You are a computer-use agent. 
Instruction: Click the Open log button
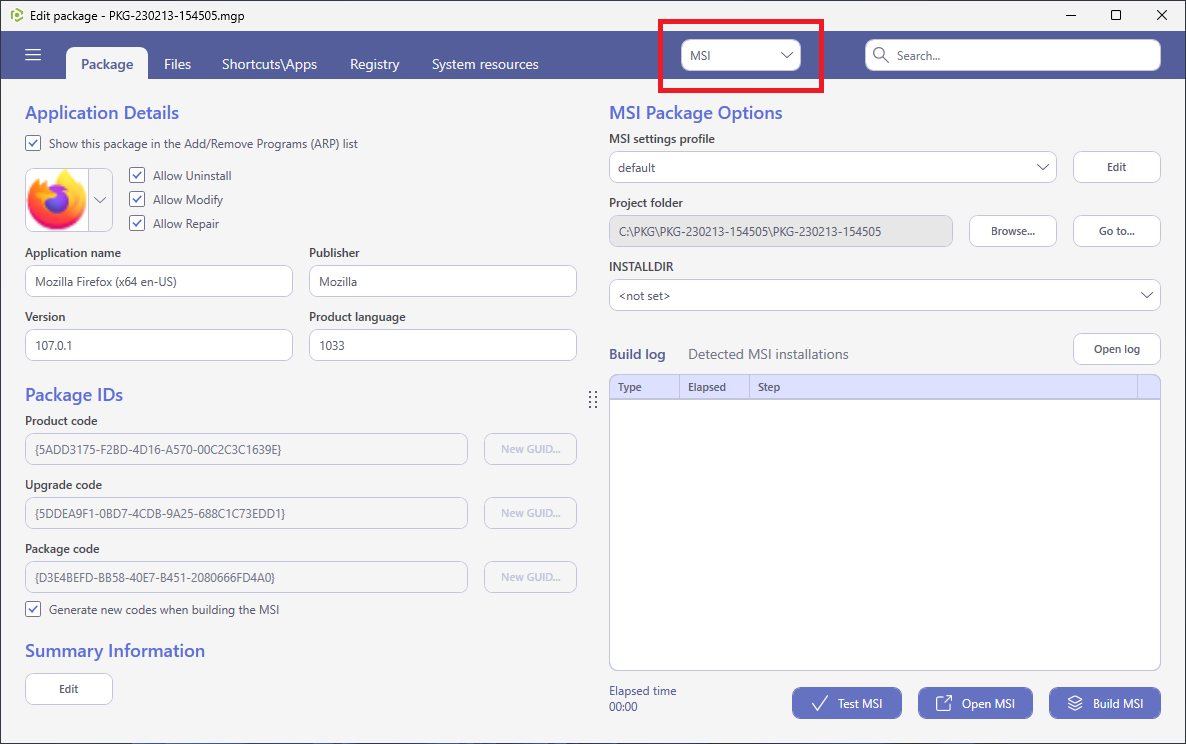(x=1116, y=349)
